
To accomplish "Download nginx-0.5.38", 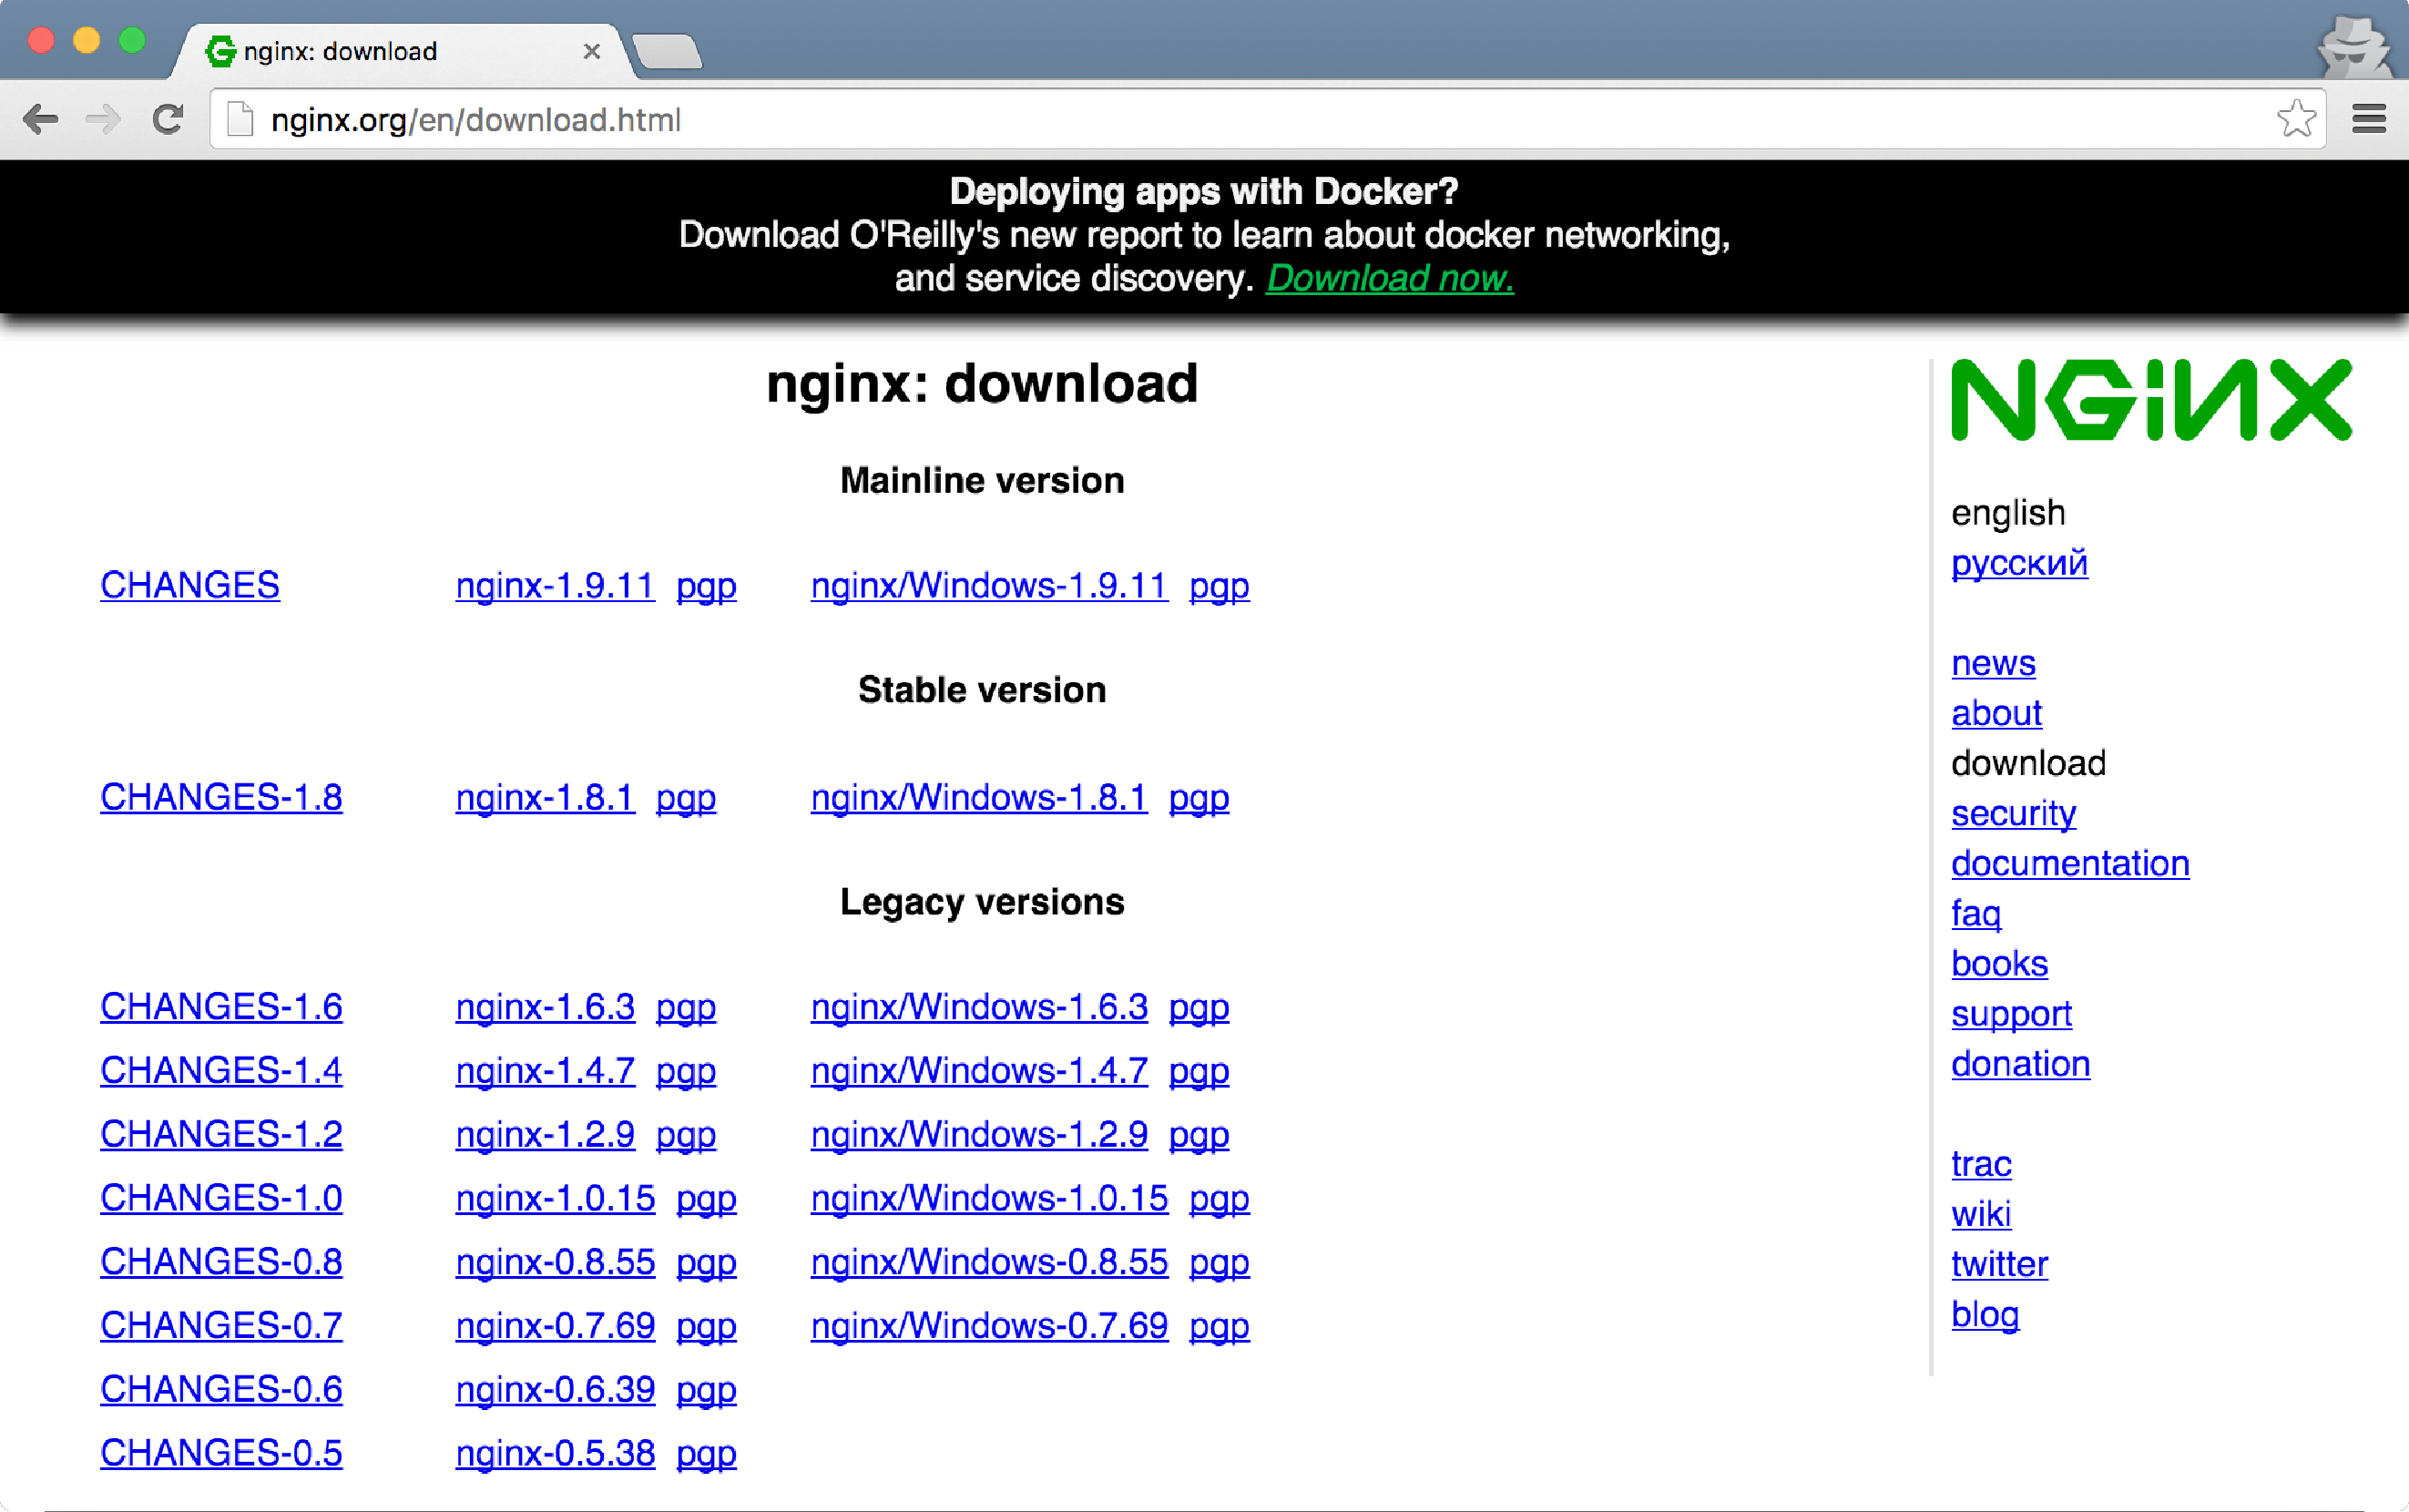I will point(555,1453).
